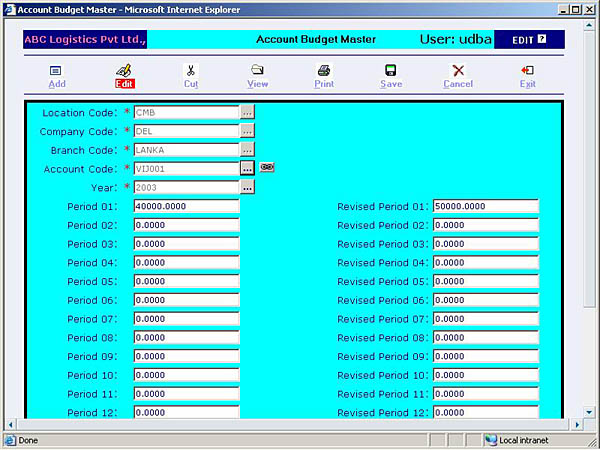Click the Period 01 input field
The height and width of the screenshot is (450, 600).
pos(186,206)
